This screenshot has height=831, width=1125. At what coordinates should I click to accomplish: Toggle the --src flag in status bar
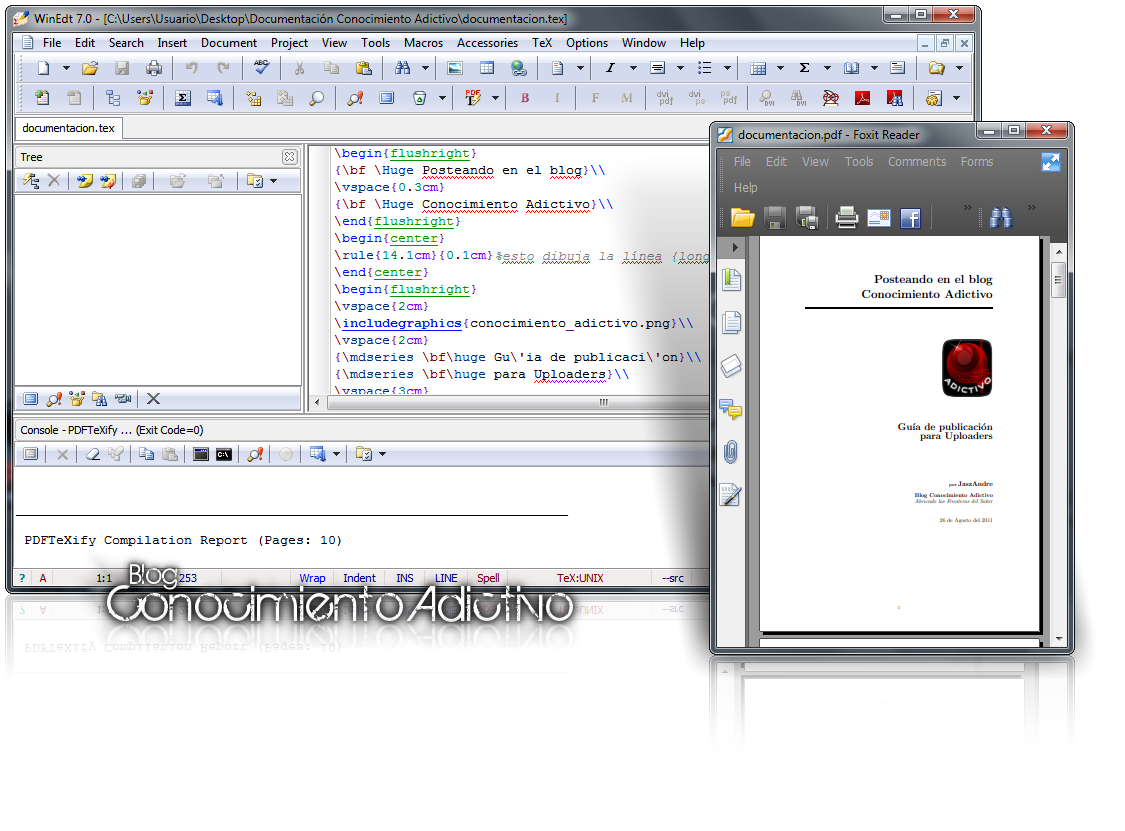[673, 578]
